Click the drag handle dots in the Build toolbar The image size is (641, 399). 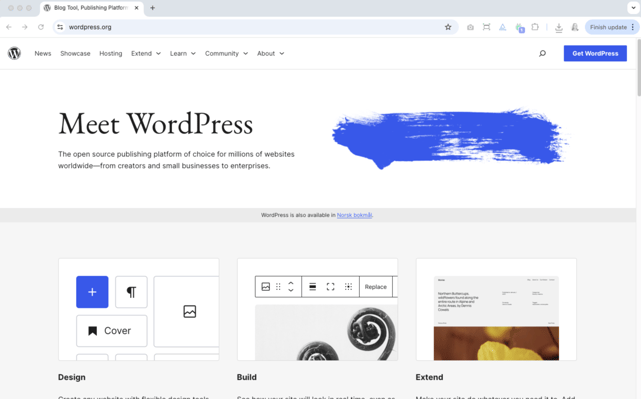tap(278, 287)
